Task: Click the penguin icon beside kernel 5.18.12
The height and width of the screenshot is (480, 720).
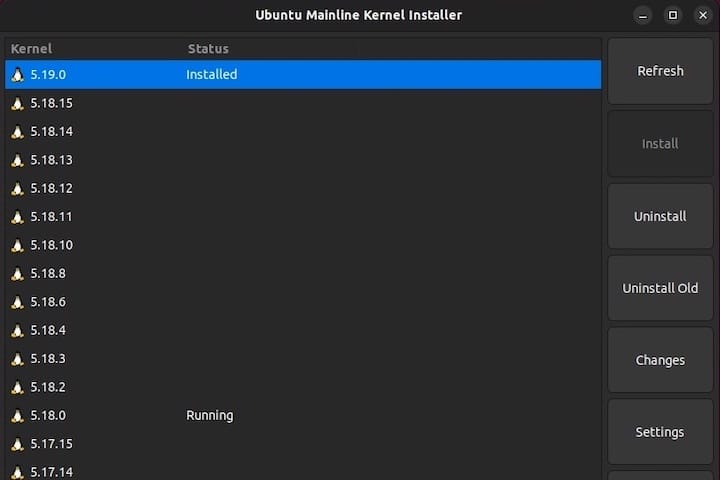Action: click(17, 189)
